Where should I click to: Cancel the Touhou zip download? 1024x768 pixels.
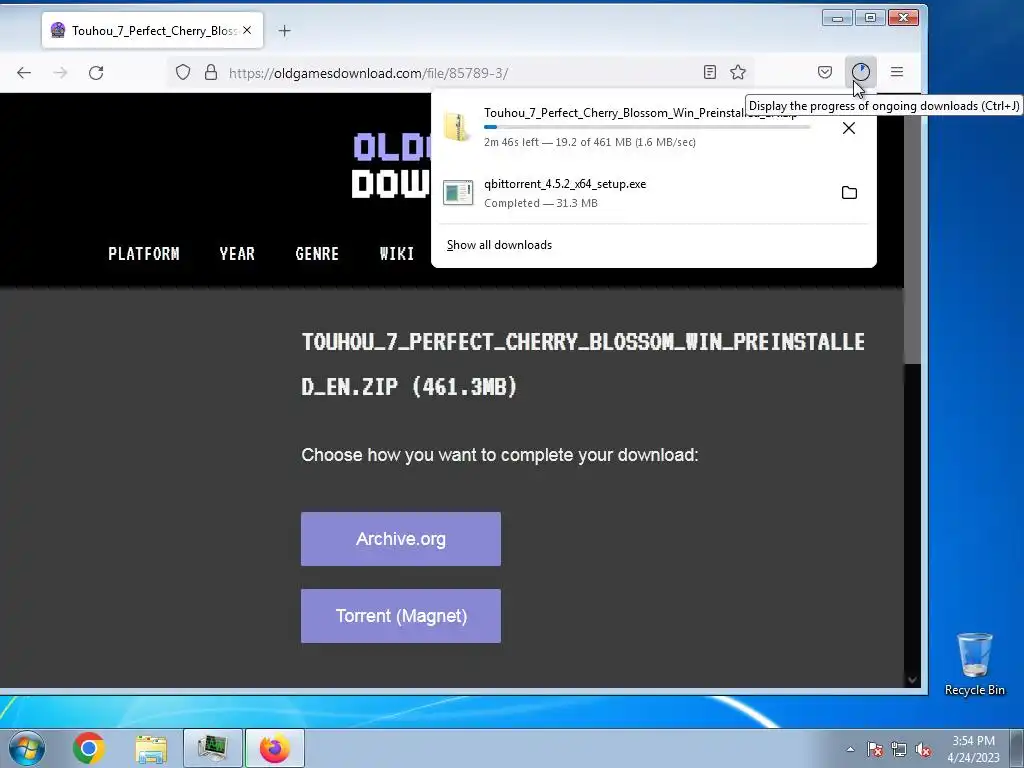tap(848, 128)
